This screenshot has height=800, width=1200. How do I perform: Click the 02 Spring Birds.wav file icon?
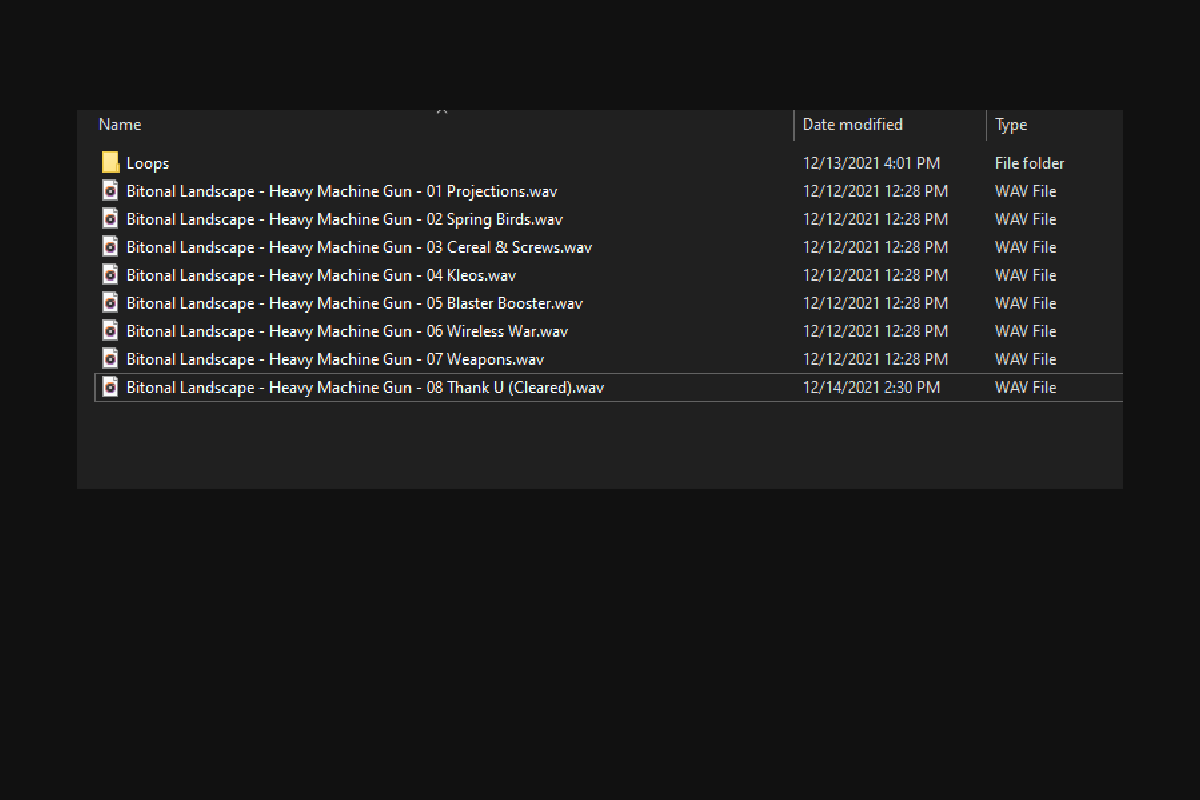click(111, 219)
